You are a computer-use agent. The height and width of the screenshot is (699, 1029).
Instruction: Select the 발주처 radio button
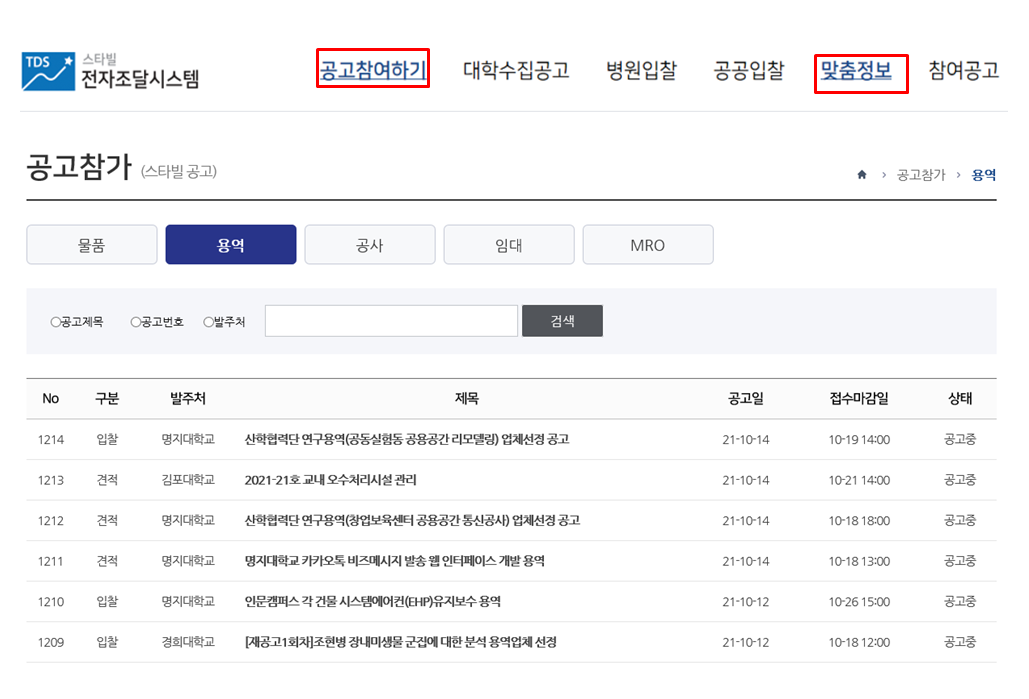[209, 322]
